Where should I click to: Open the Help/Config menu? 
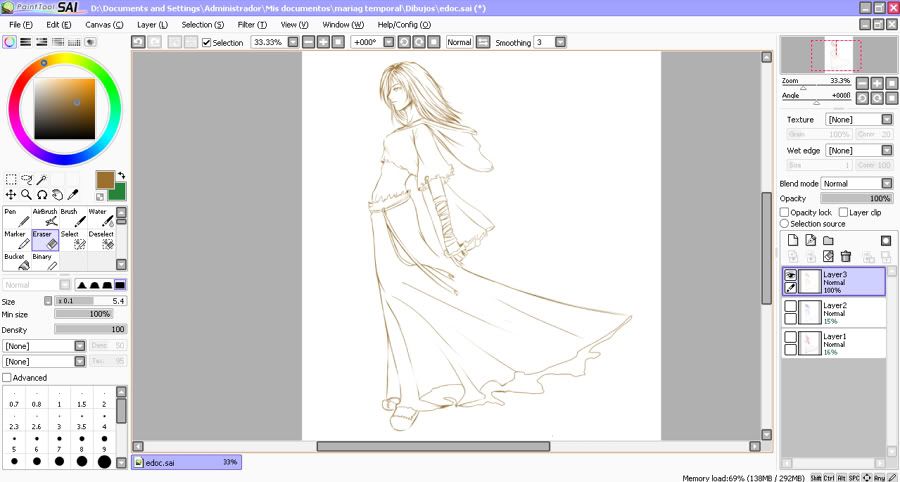pos(404,25)
